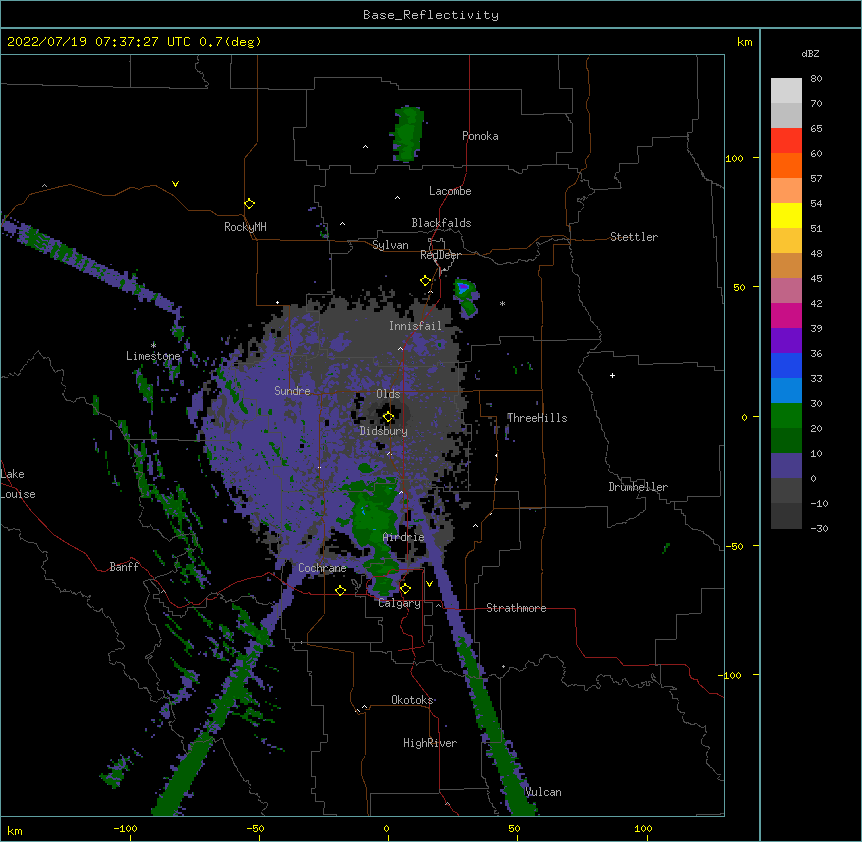This screenshot has height=842, width=862.
Task: Click the Olds city label
Action: [x=388, y=394]
